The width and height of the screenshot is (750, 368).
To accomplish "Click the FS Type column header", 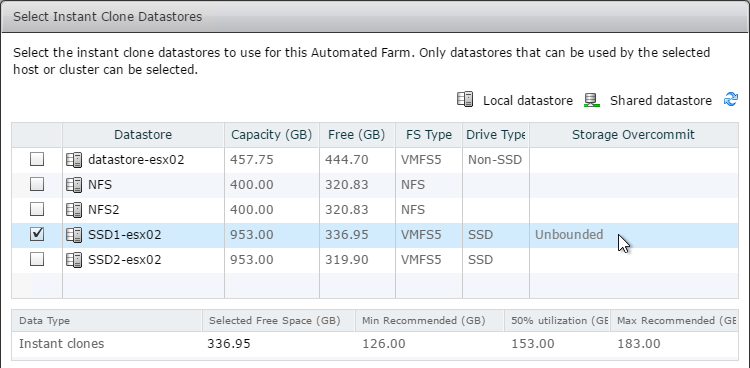I will [429, 135].
